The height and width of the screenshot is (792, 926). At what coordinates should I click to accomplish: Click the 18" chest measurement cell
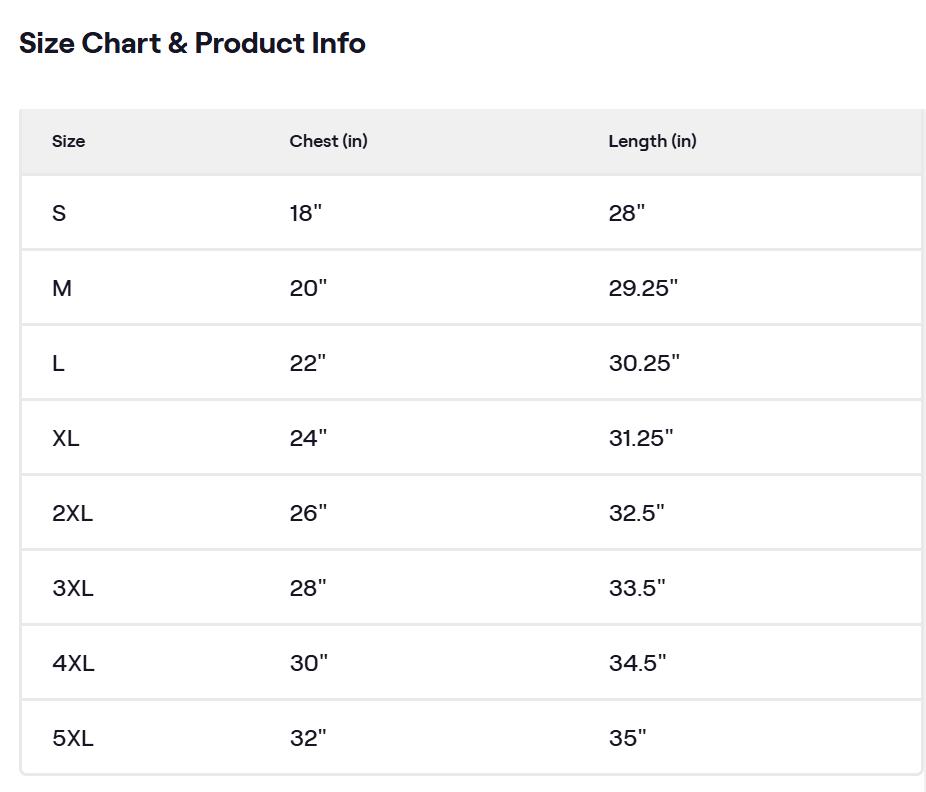tap(306, 213)
